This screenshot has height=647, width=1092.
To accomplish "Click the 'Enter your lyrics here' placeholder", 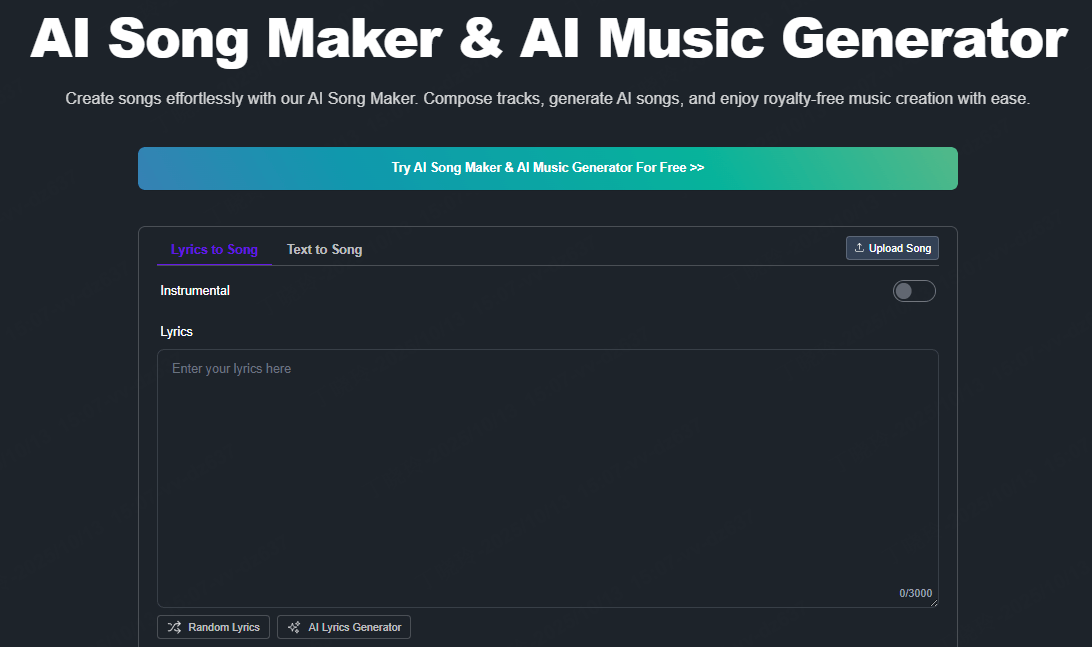I will click(x=231, y=369).
